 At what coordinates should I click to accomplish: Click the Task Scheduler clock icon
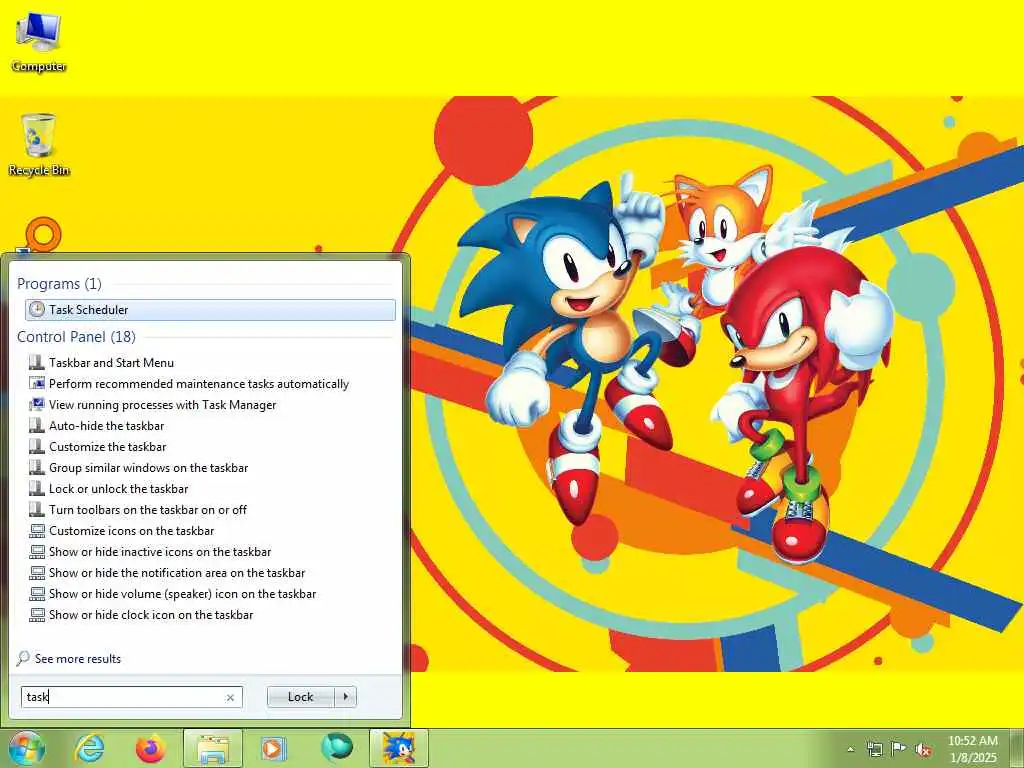pos(37,310)
